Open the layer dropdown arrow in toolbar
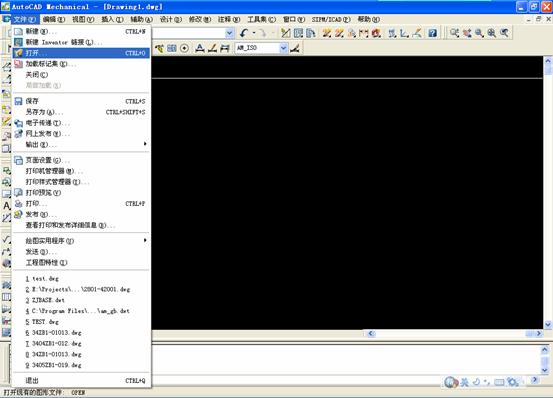Viewport: 553px width, 398px height. 230,33
